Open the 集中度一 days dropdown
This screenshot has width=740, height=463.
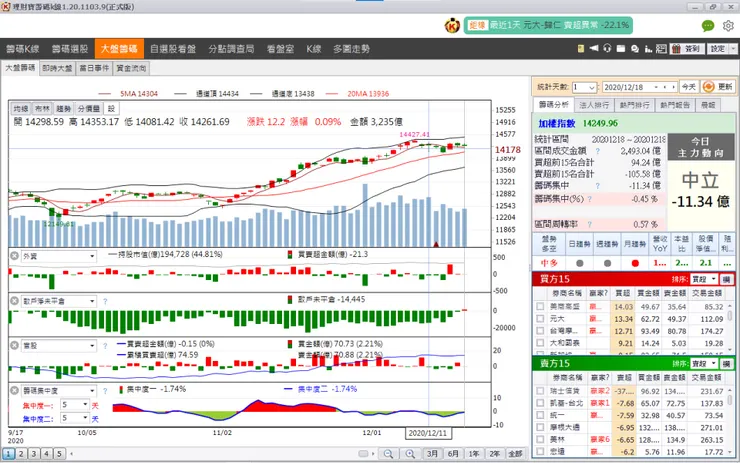coord(75,405)
